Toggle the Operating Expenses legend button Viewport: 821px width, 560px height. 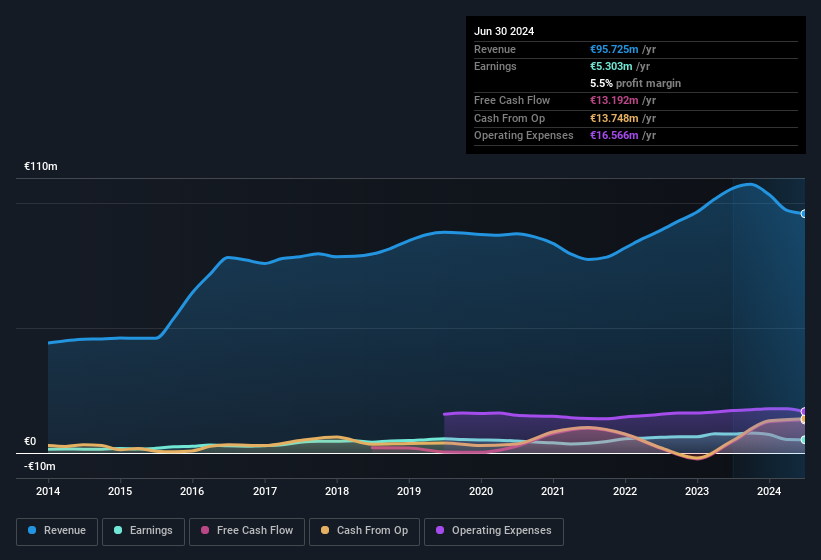point(493,531)
